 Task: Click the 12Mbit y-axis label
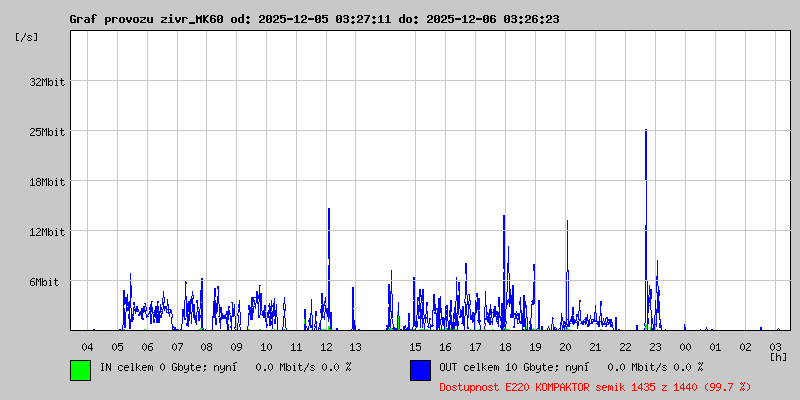(47, 232)
